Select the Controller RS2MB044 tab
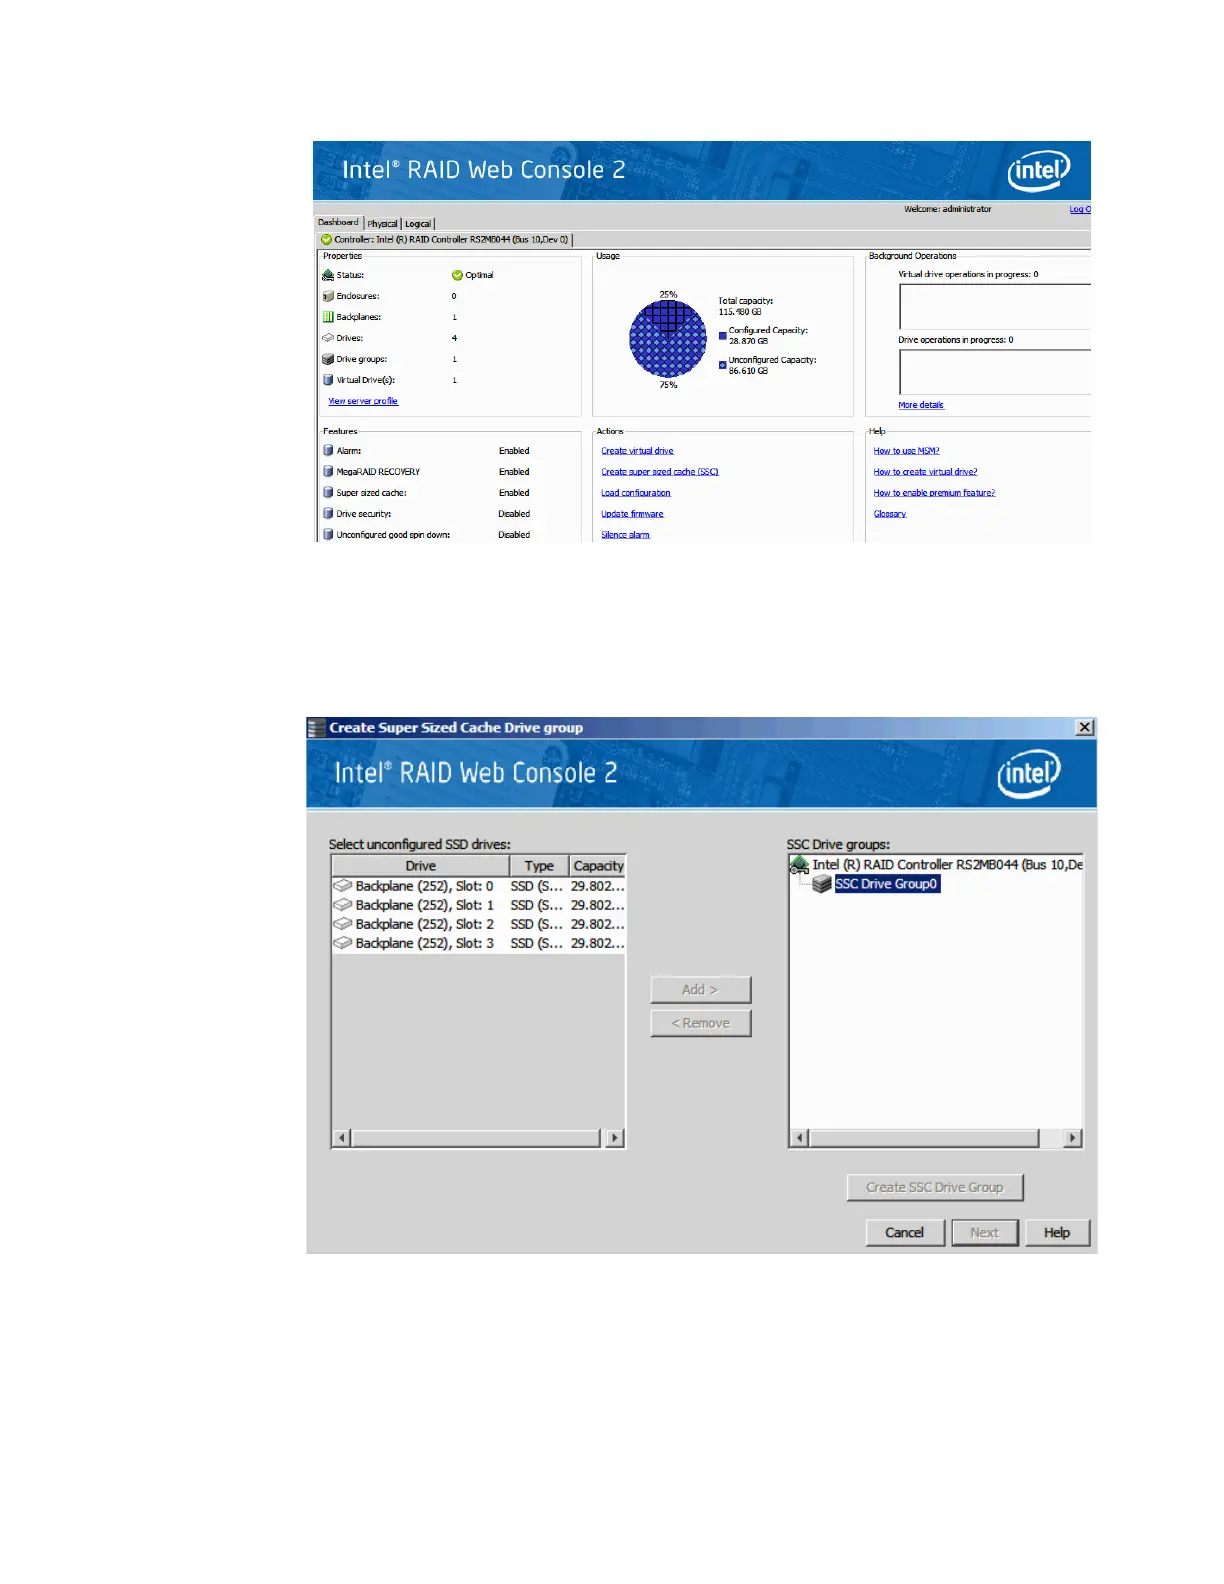The height and width of the screenshot is (1584, 1224). [x=445, y=240]
